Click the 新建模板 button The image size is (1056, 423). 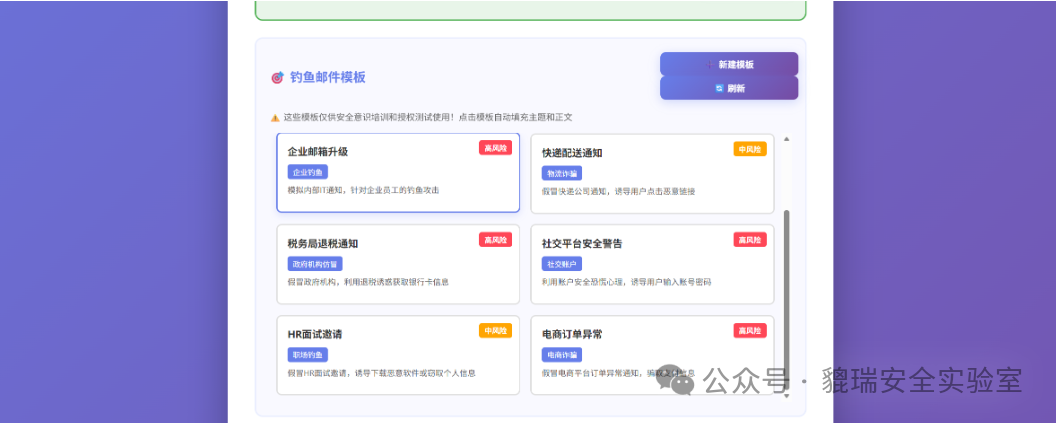[x=729, y=64]
